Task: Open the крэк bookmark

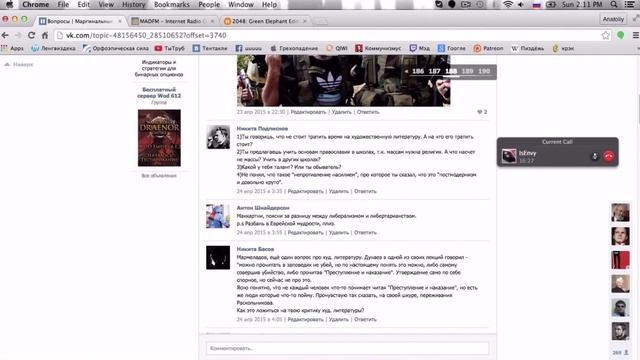Action: point(563,48)
